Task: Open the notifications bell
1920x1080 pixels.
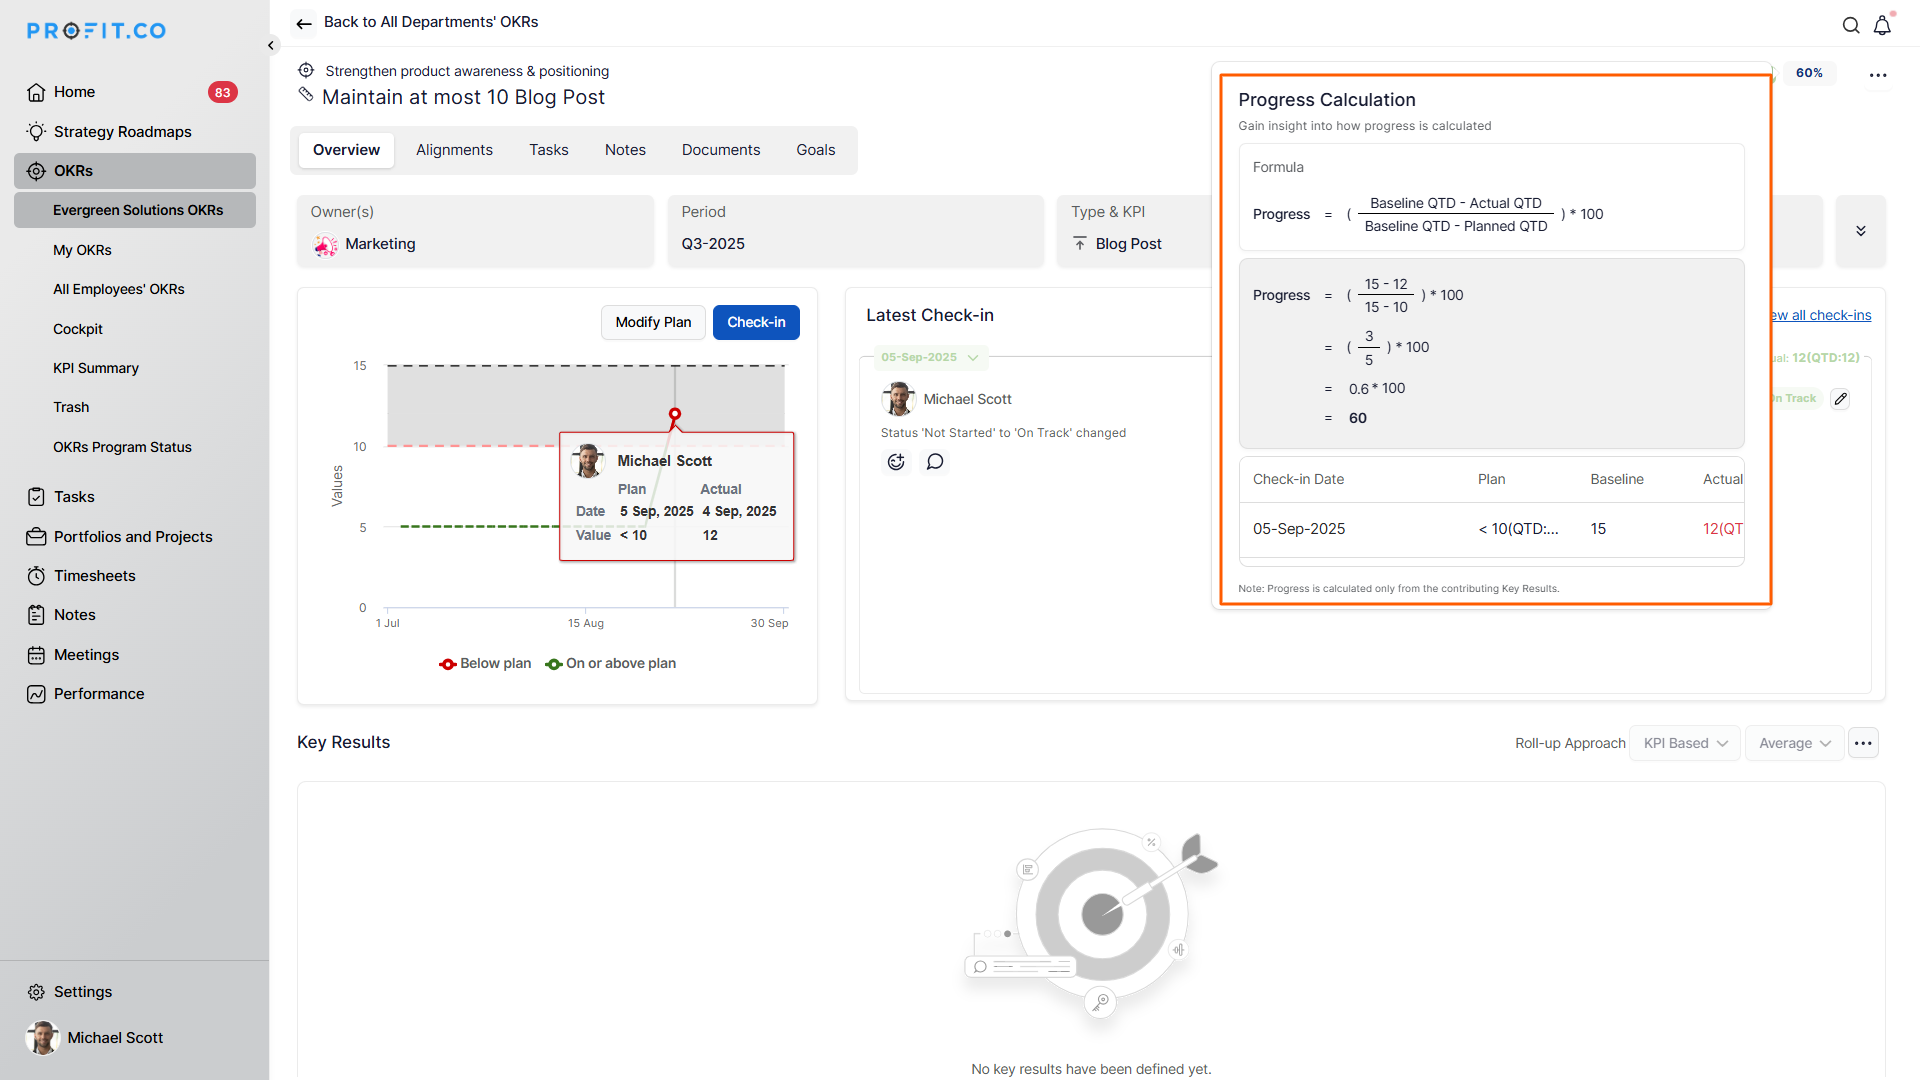Action: click(x=1882, y=26)
